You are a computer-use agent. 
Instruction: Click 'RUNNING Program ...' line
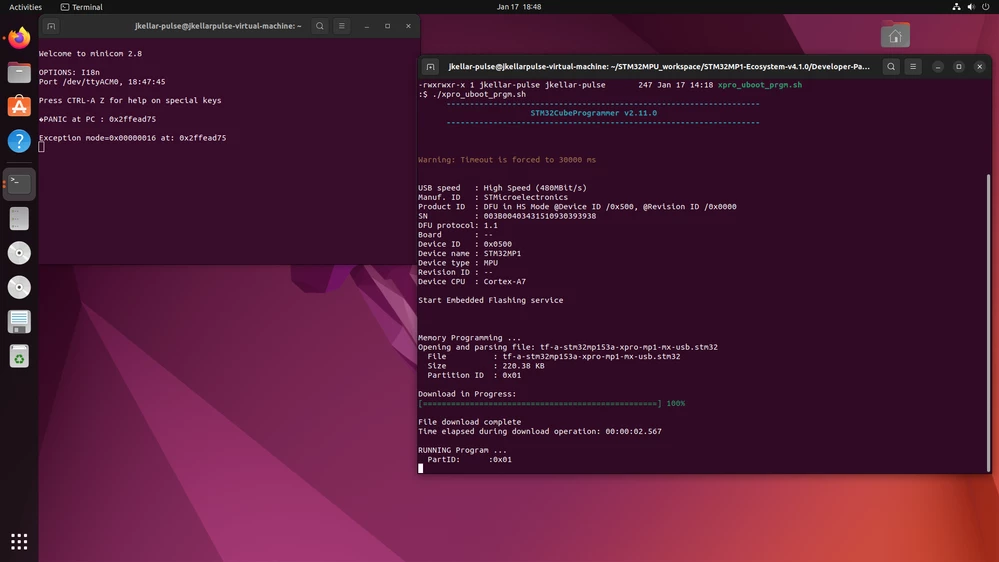463,450
